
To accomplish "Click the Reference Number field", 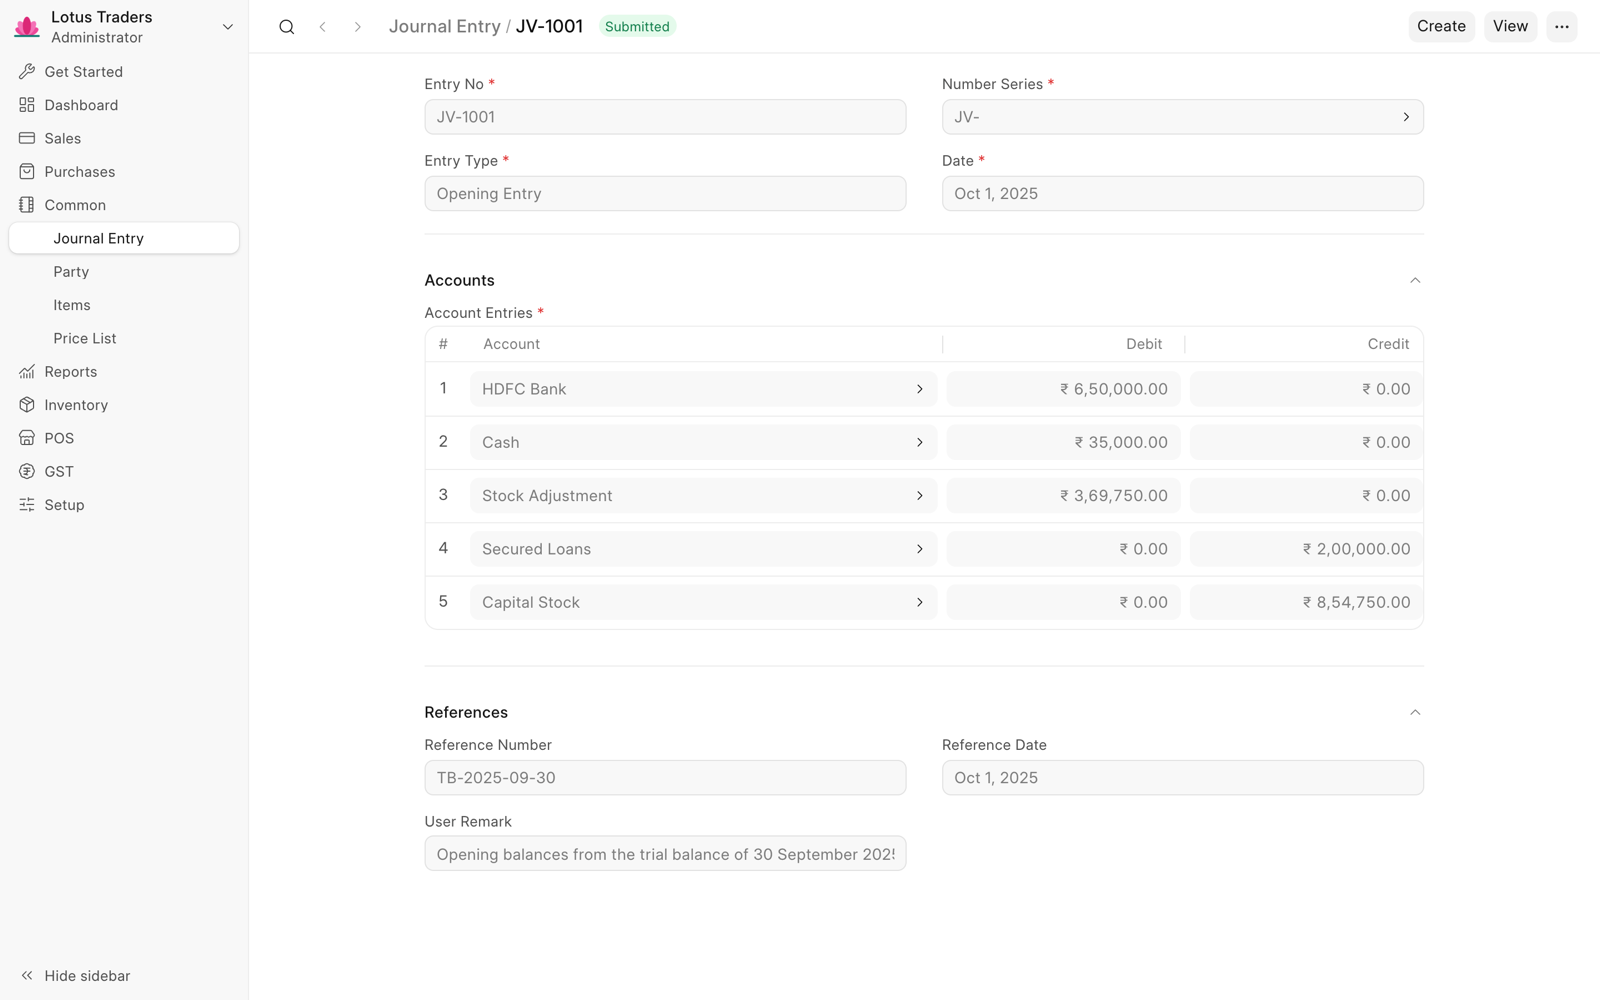I will coord(665,778).
